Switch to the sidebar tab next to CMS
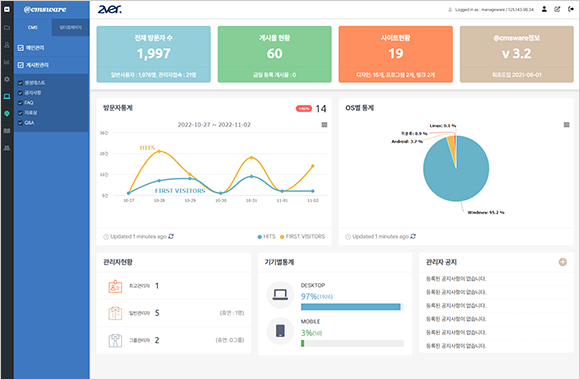The image size is (580, 380). [70, 27]
